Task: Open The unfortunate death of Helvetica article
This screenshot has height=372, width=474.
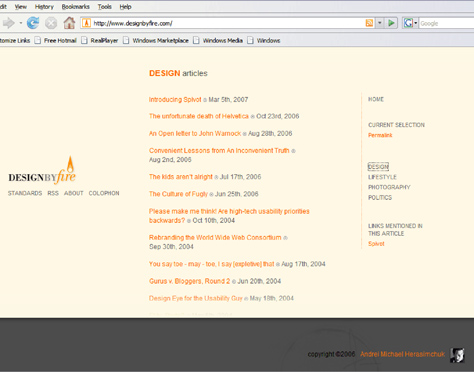Action: (199, 116)
